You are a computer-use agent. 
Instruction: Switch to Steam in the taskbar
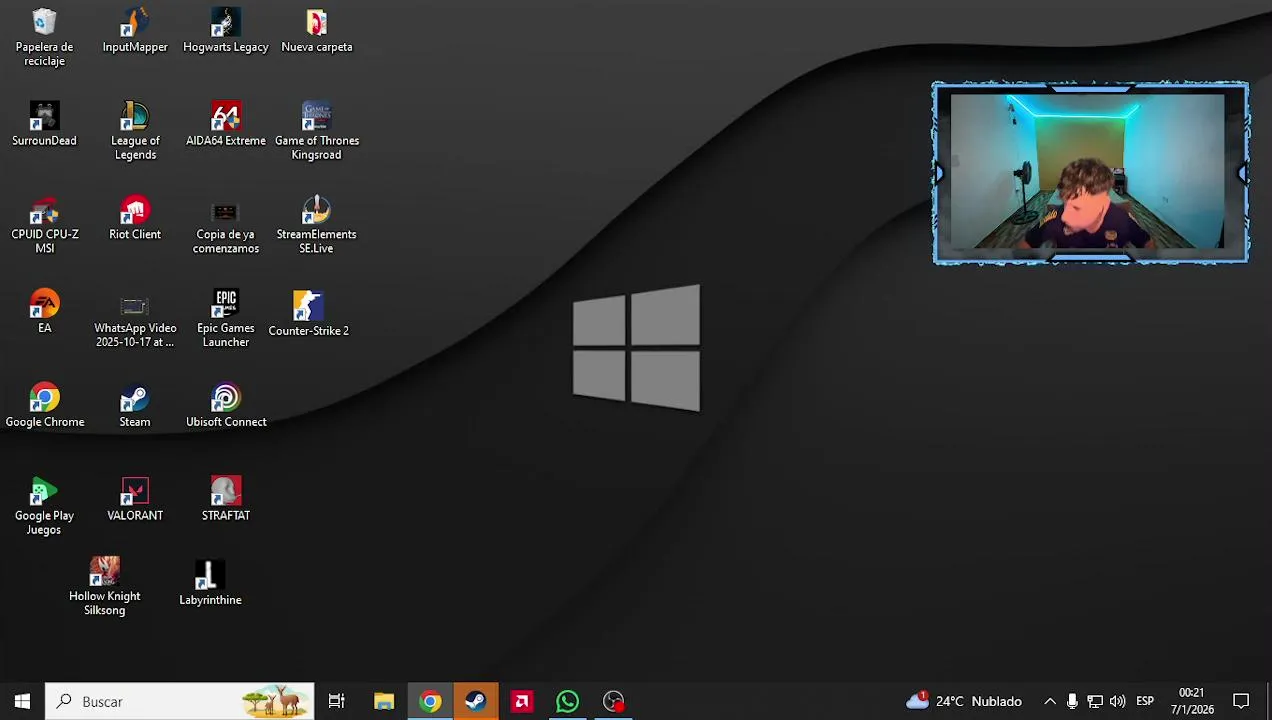[476, 701]
